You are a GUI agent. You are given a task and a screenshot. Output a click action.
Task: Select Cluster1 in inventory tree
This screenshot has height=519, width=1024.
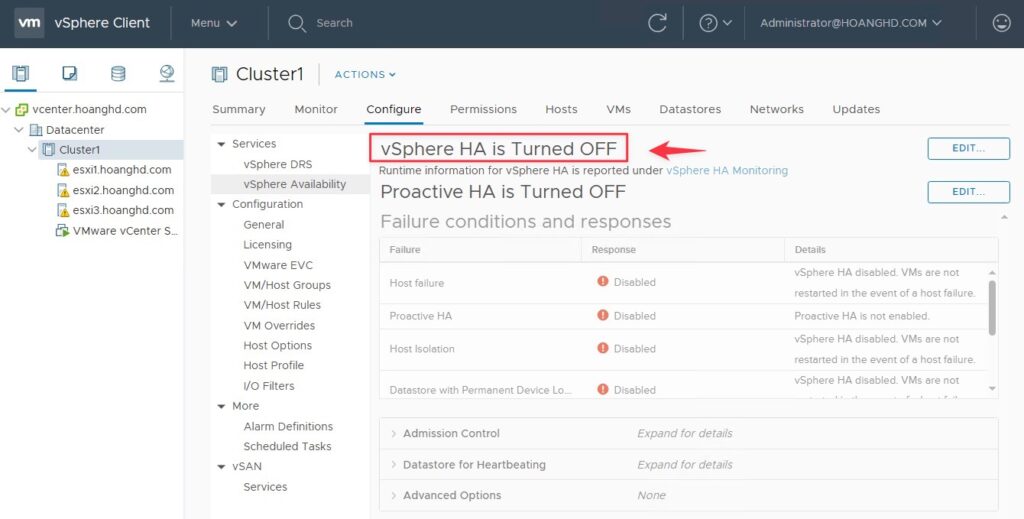(x=80, y=149)
